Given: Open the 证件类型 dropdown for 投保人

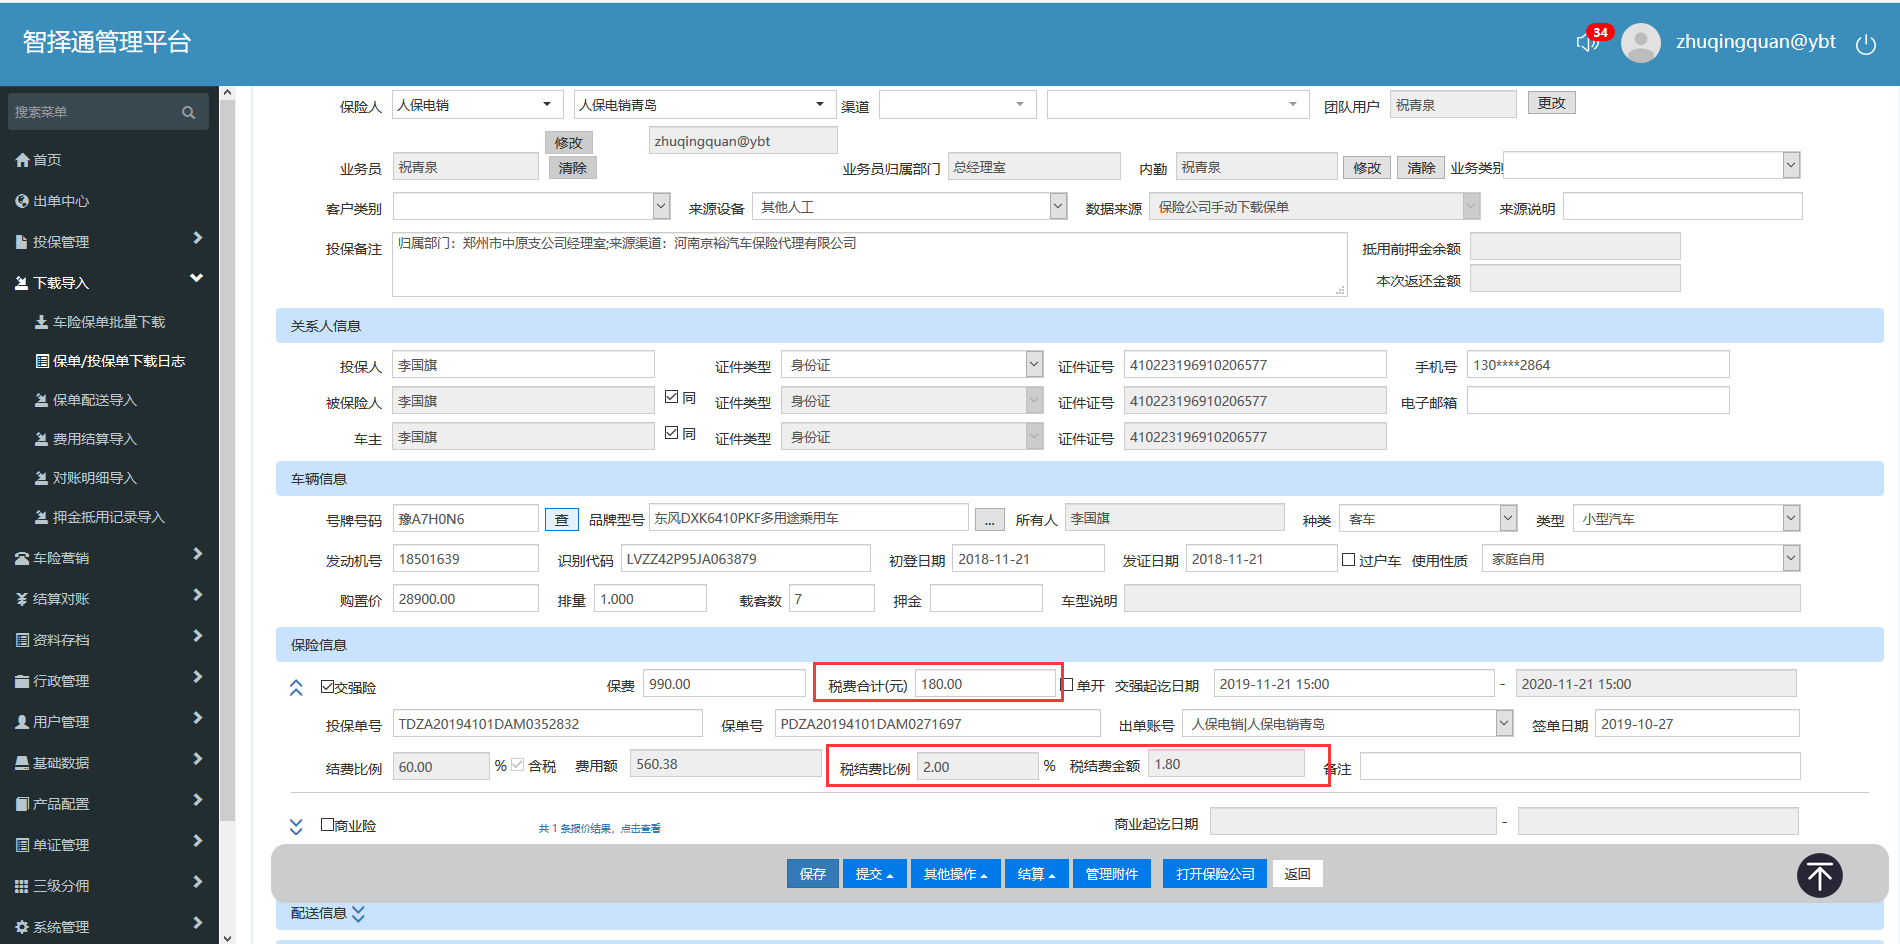Looking at the screenshot, I should coord(1034,365).
